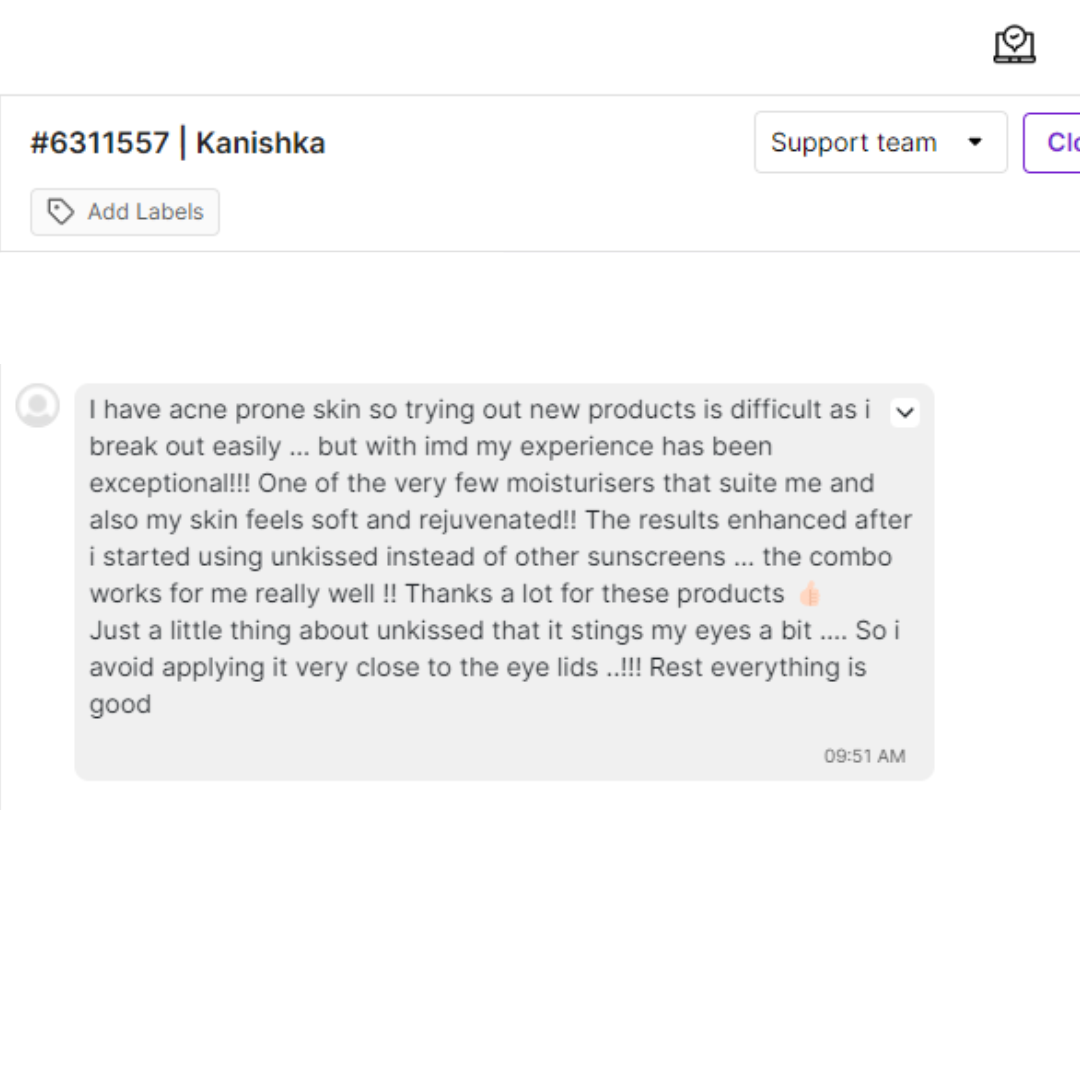Viewport: 1080px width, 1080px height.
Task: Click the laptop shield icon at top
Action: [1014, 45]
